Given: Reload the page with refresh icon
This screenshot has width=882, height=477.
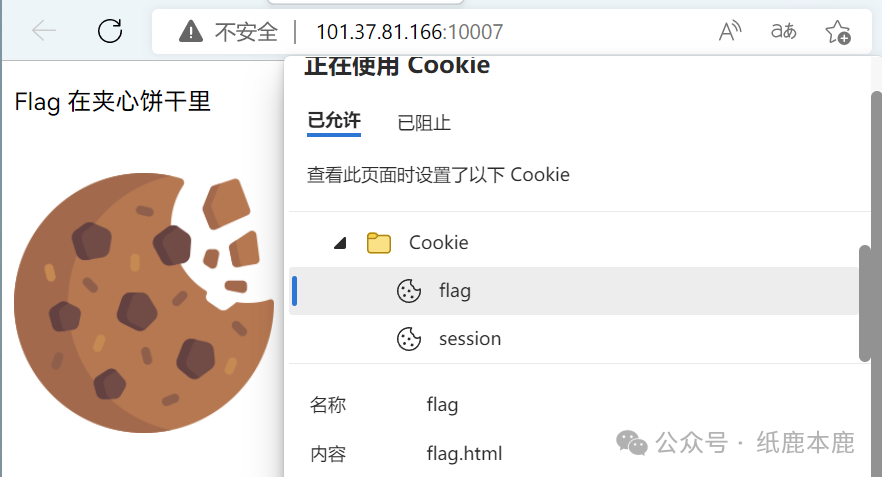Looking at the screenshot, I should pyautogui.click(x=110, y=31).
